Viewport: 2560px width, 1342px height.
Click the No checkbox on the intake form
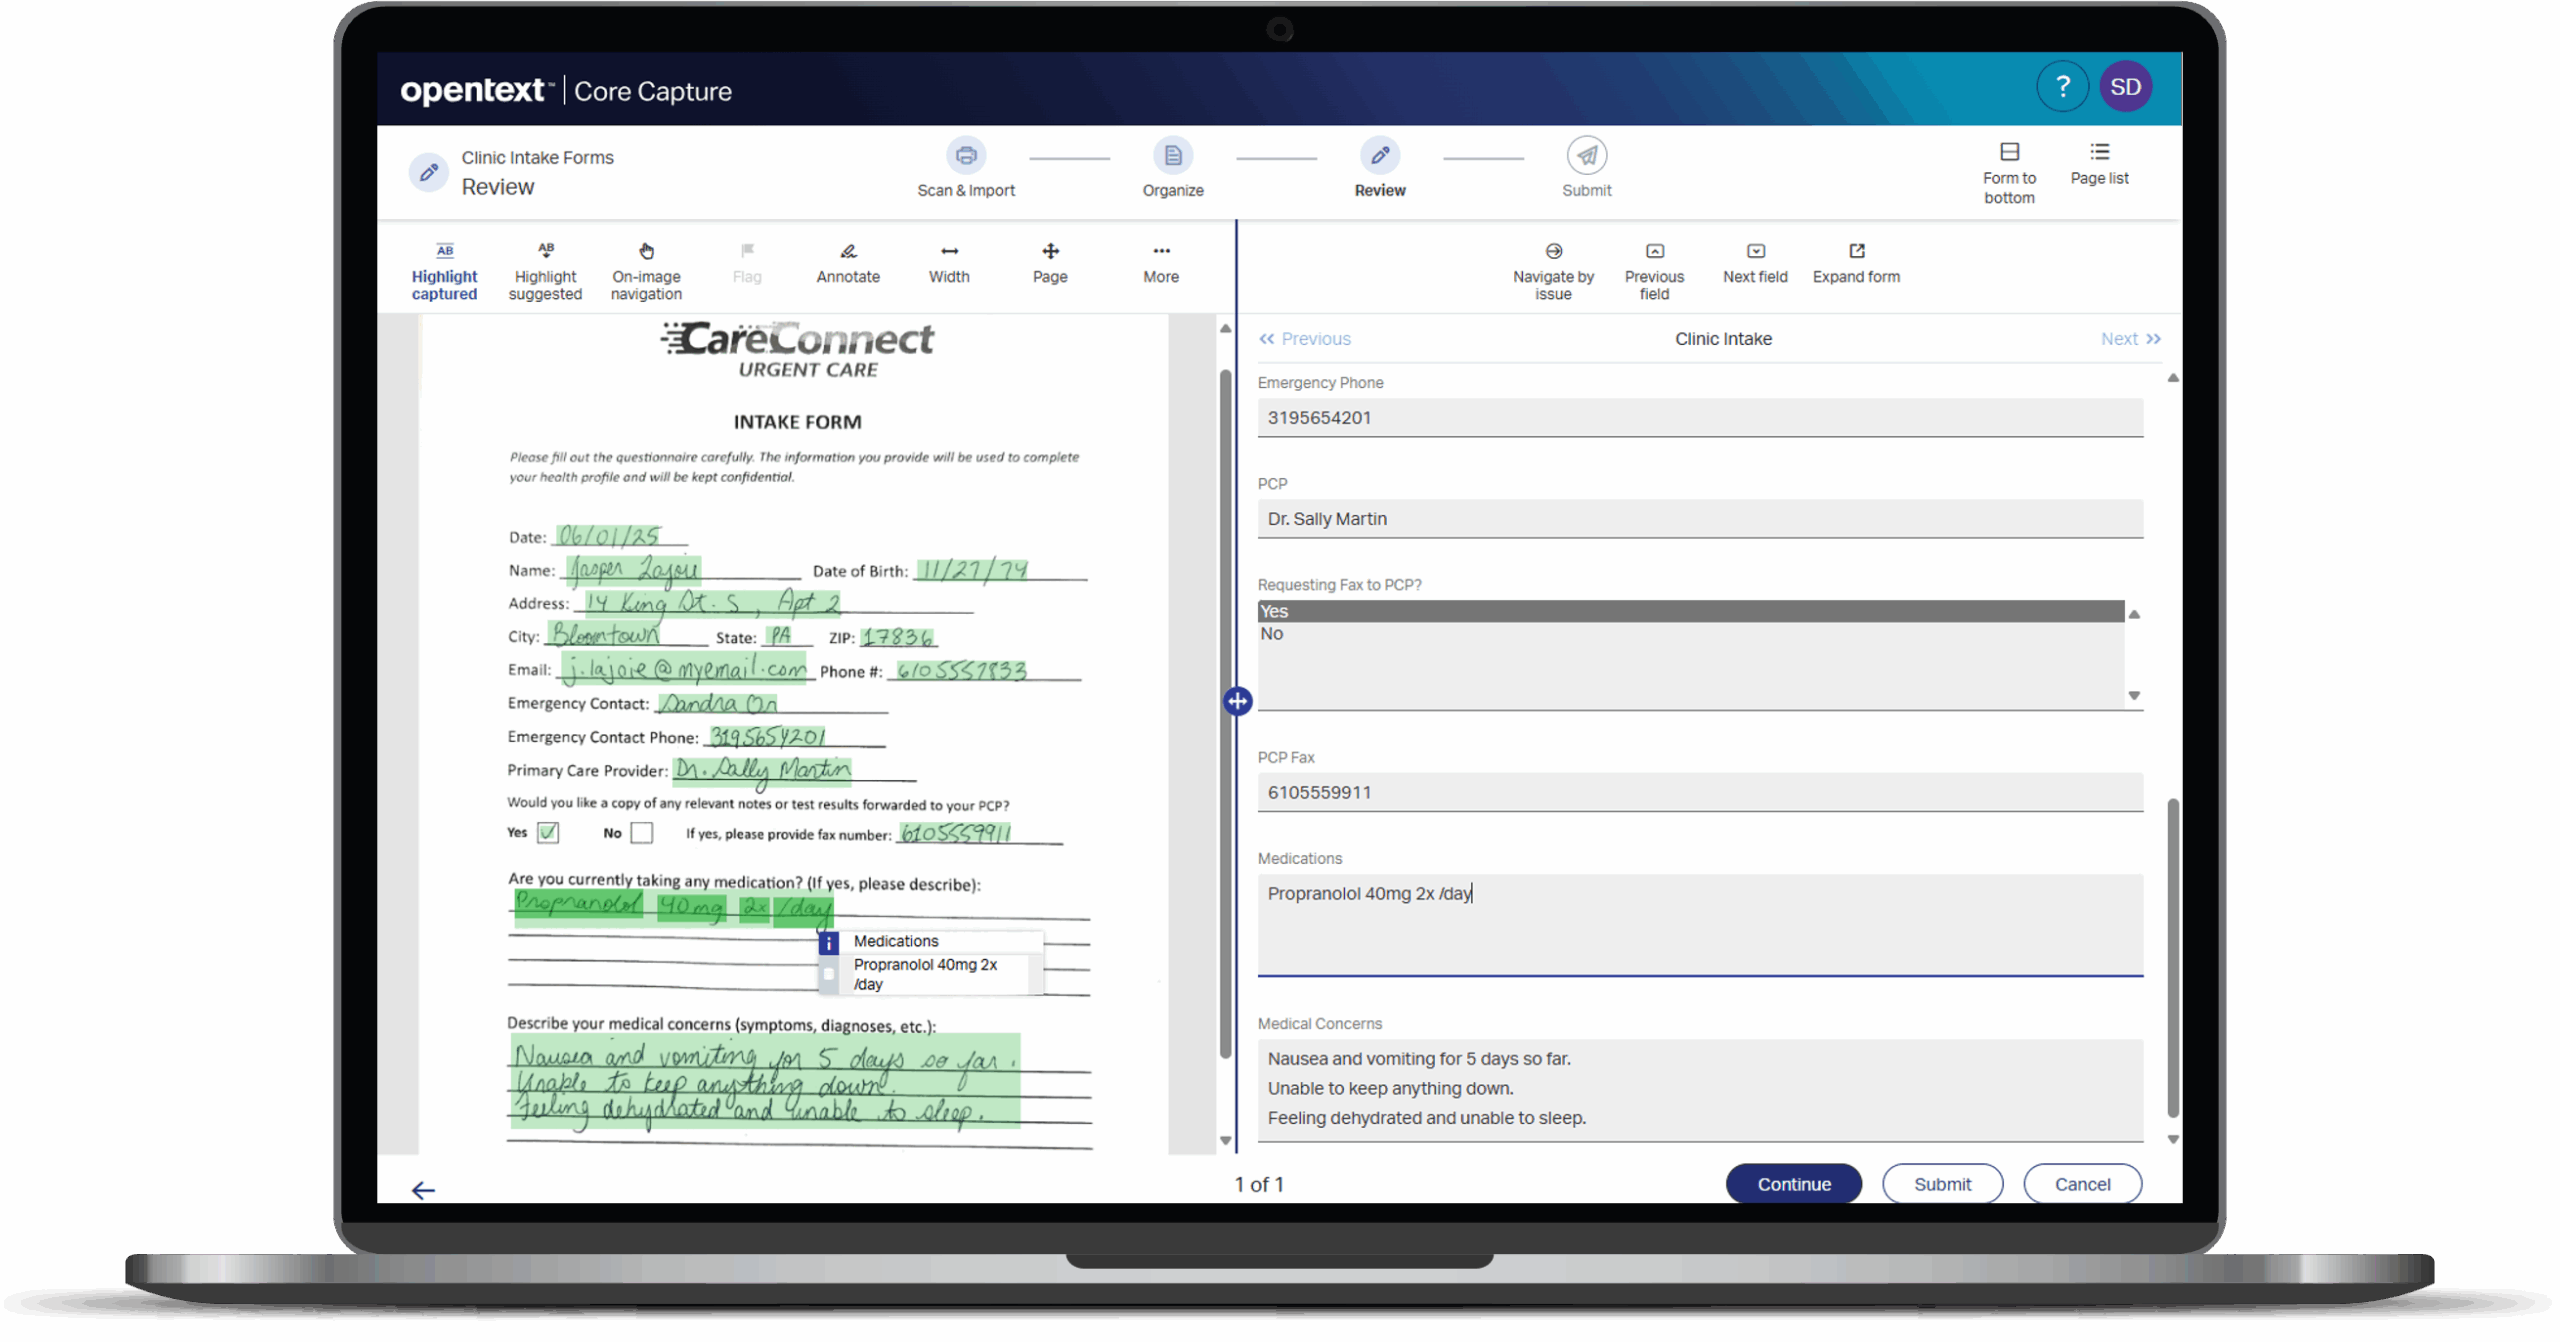coord(642,833)
